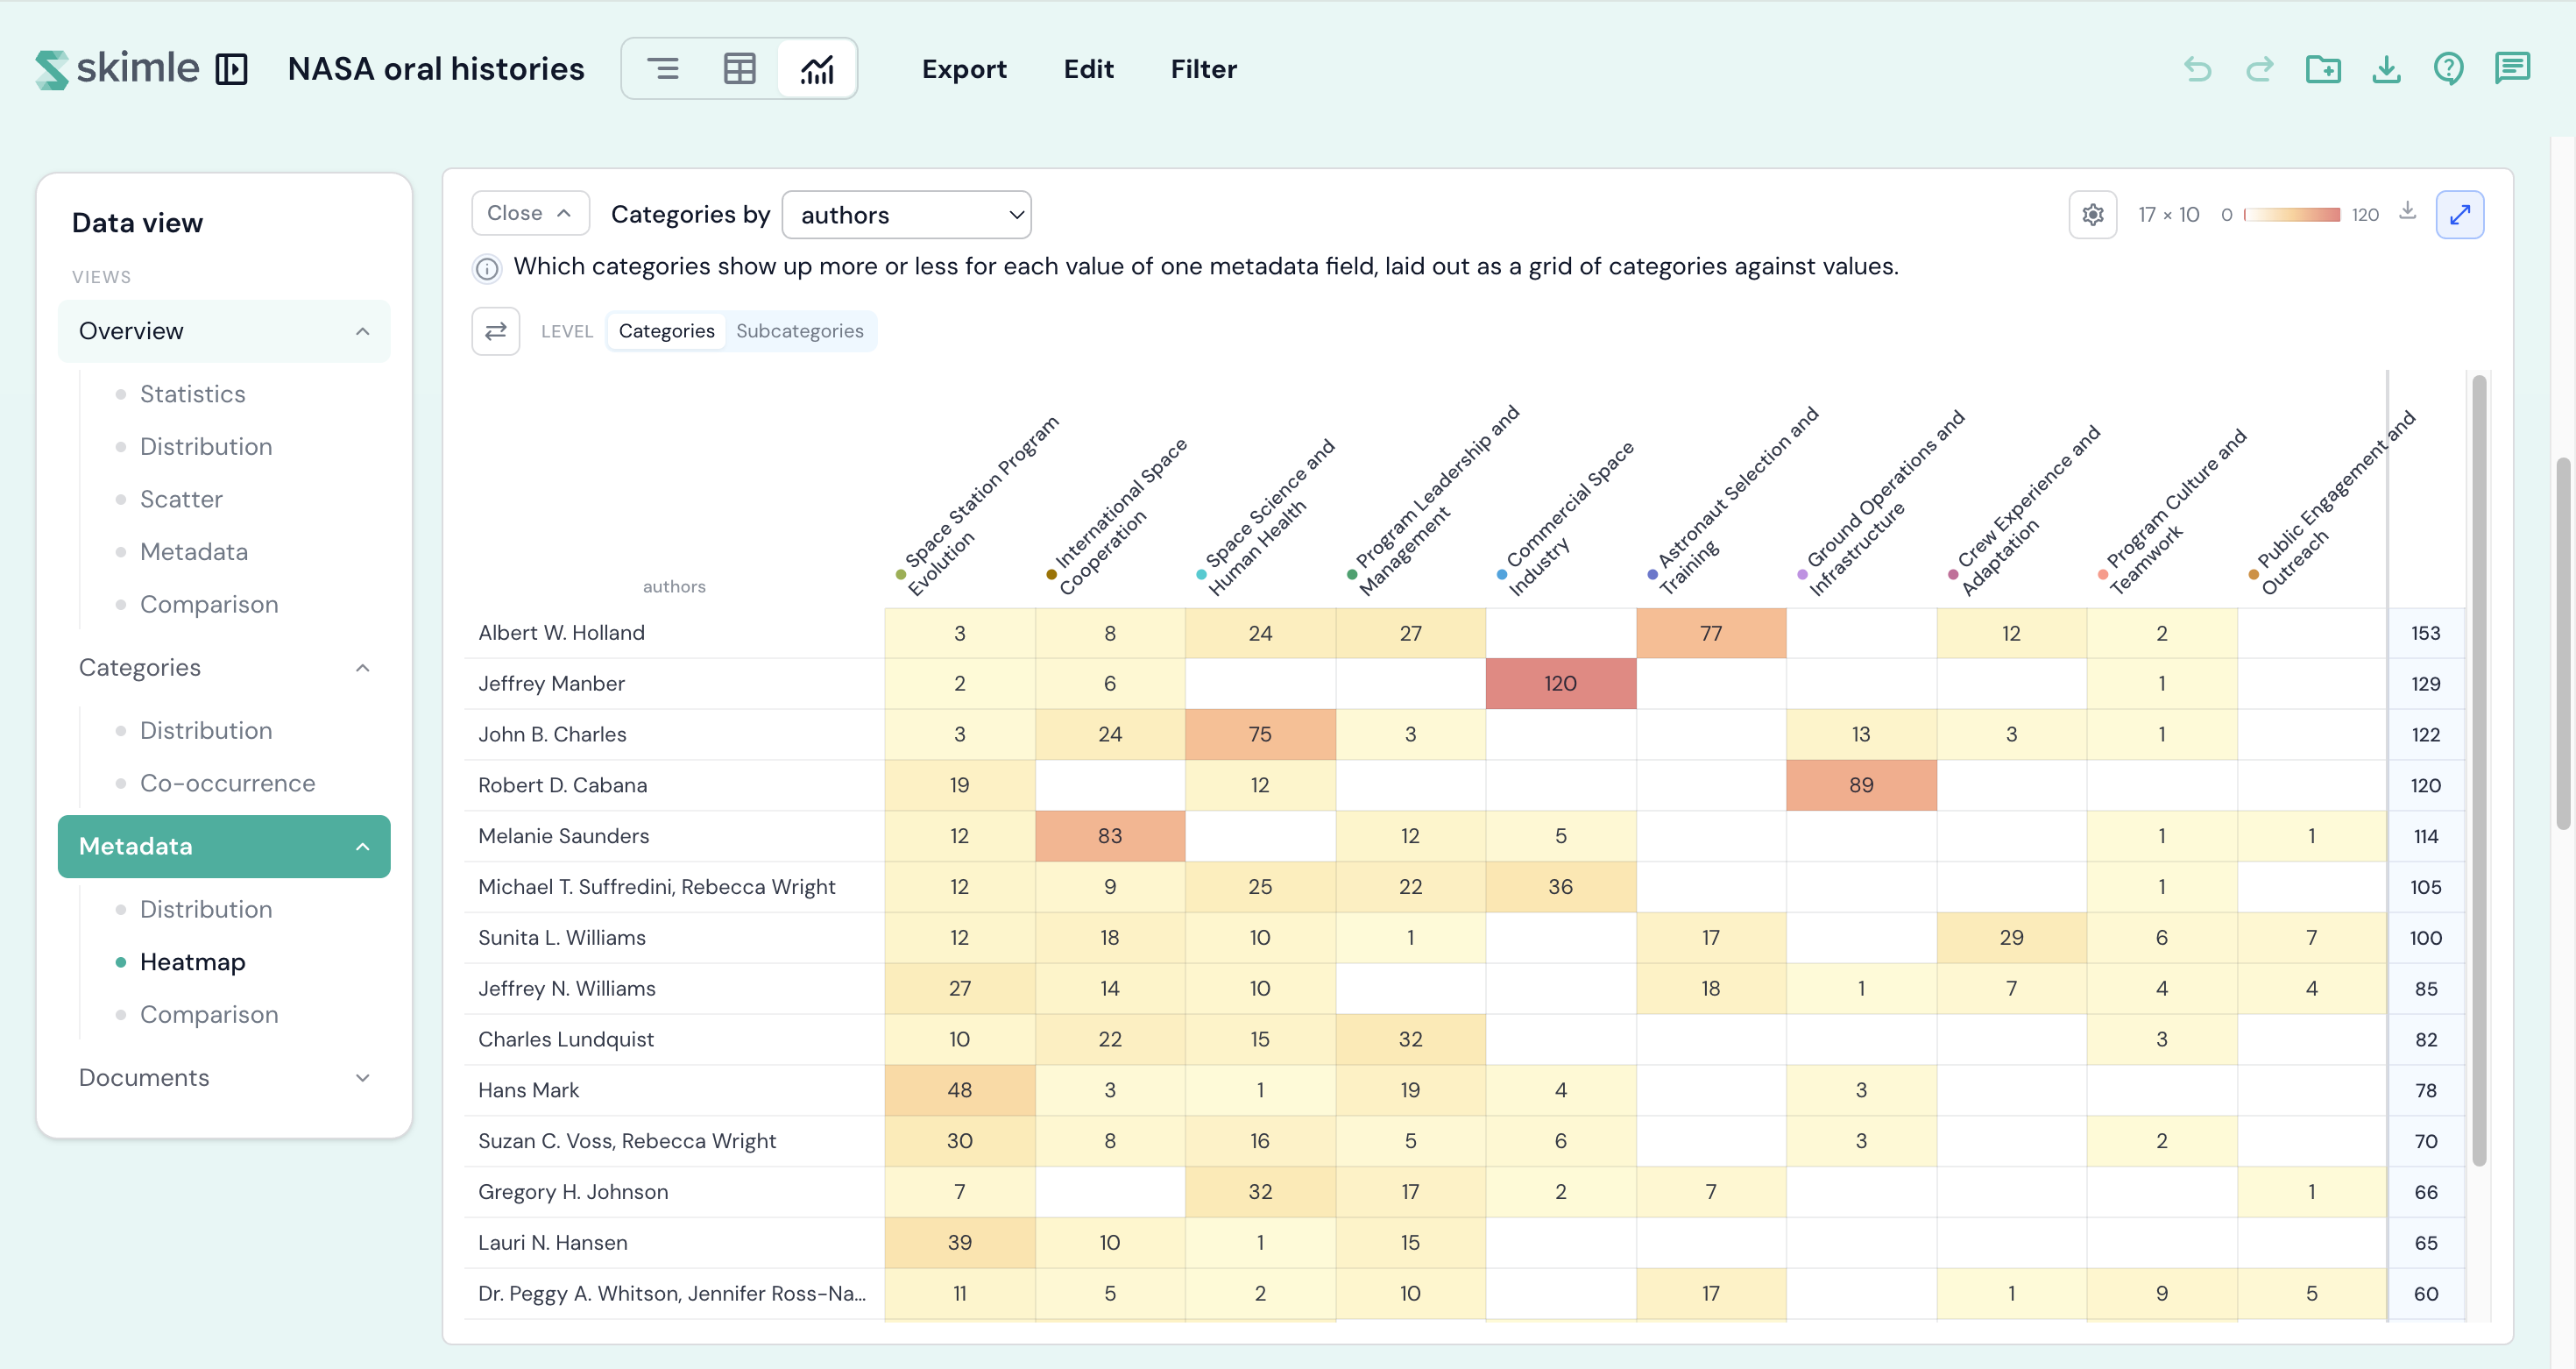Click the redo arrow icon
The image size is (2576, 1369).
click(2260, 69)
